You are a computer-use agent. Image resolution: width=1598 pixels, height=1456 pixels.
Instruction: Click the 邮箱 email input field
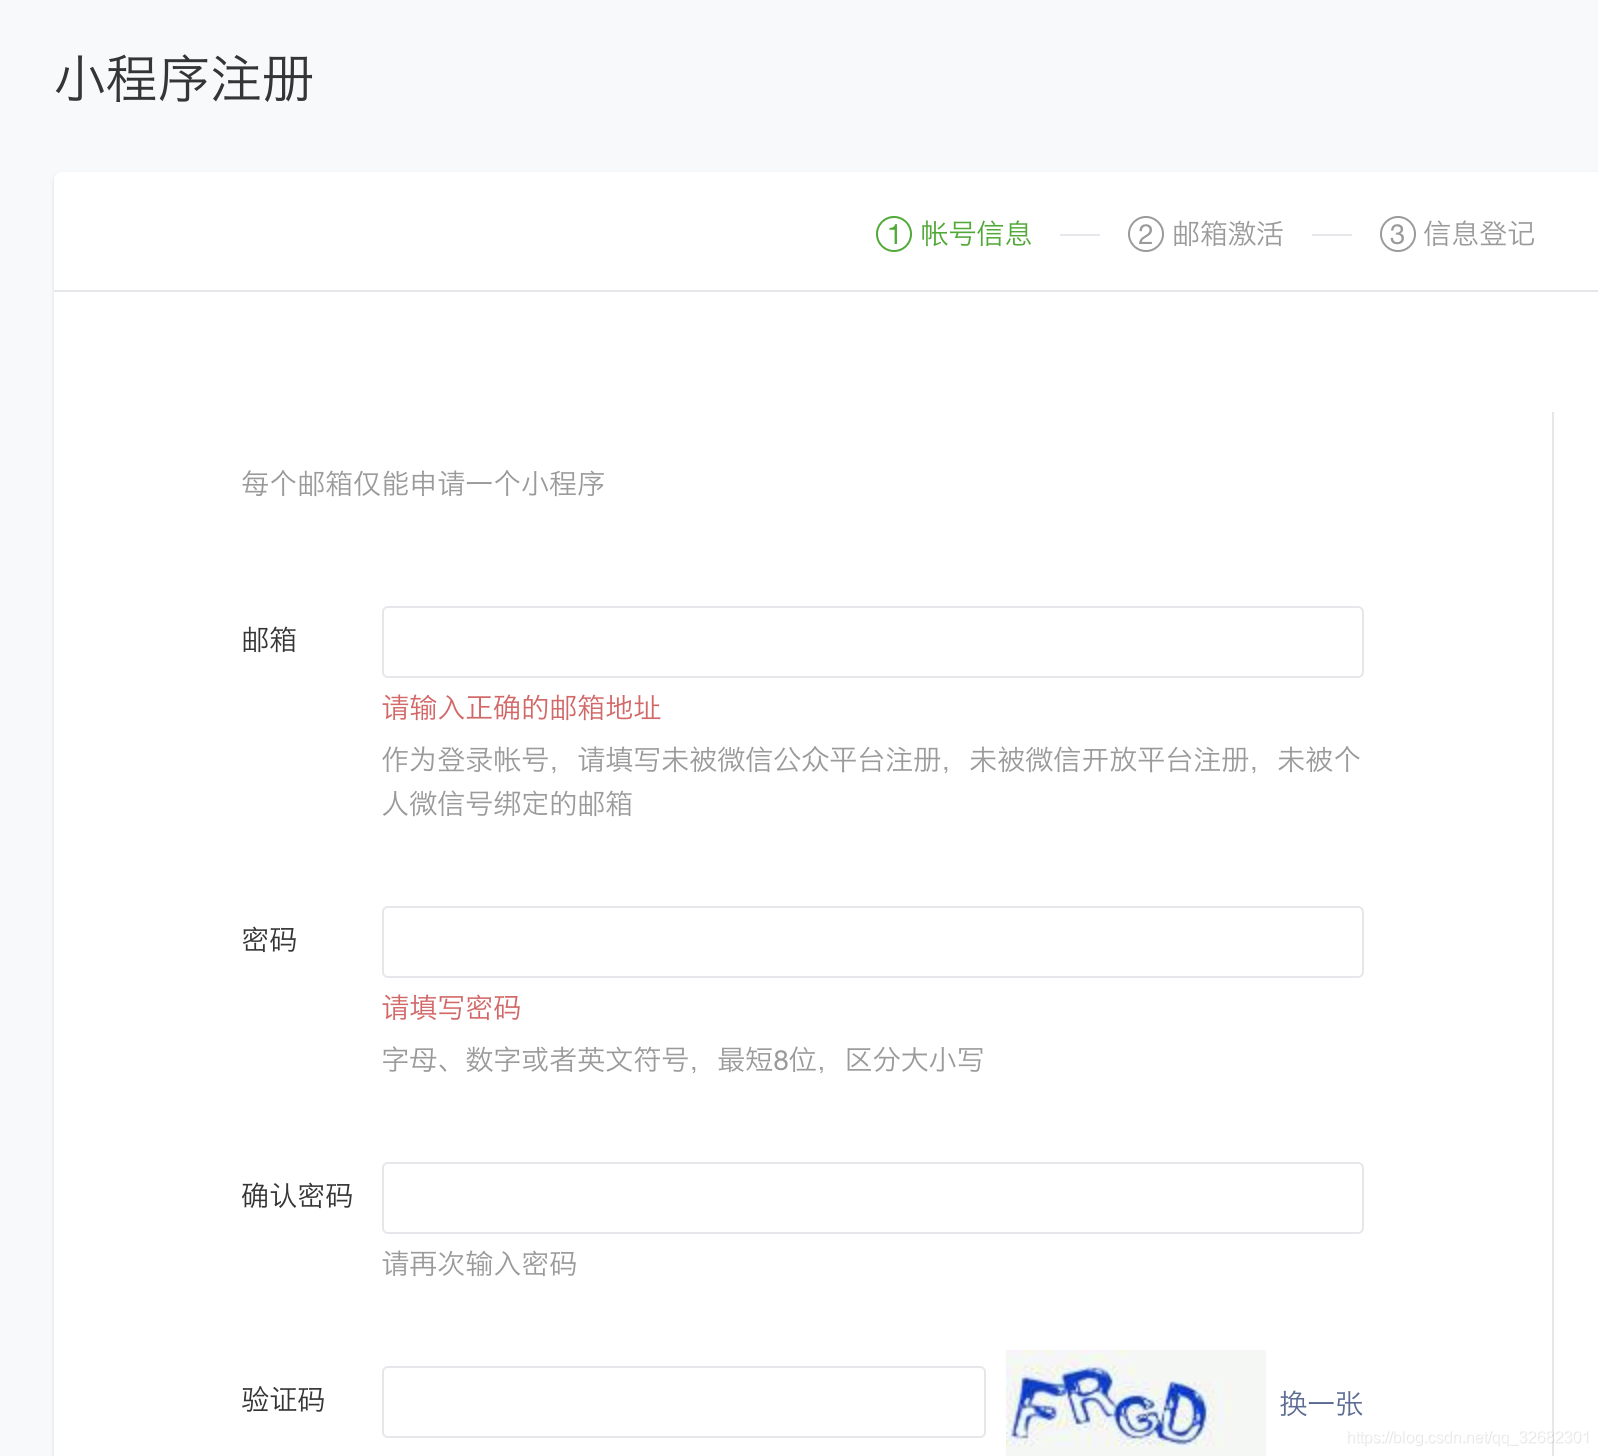point(872,642)
